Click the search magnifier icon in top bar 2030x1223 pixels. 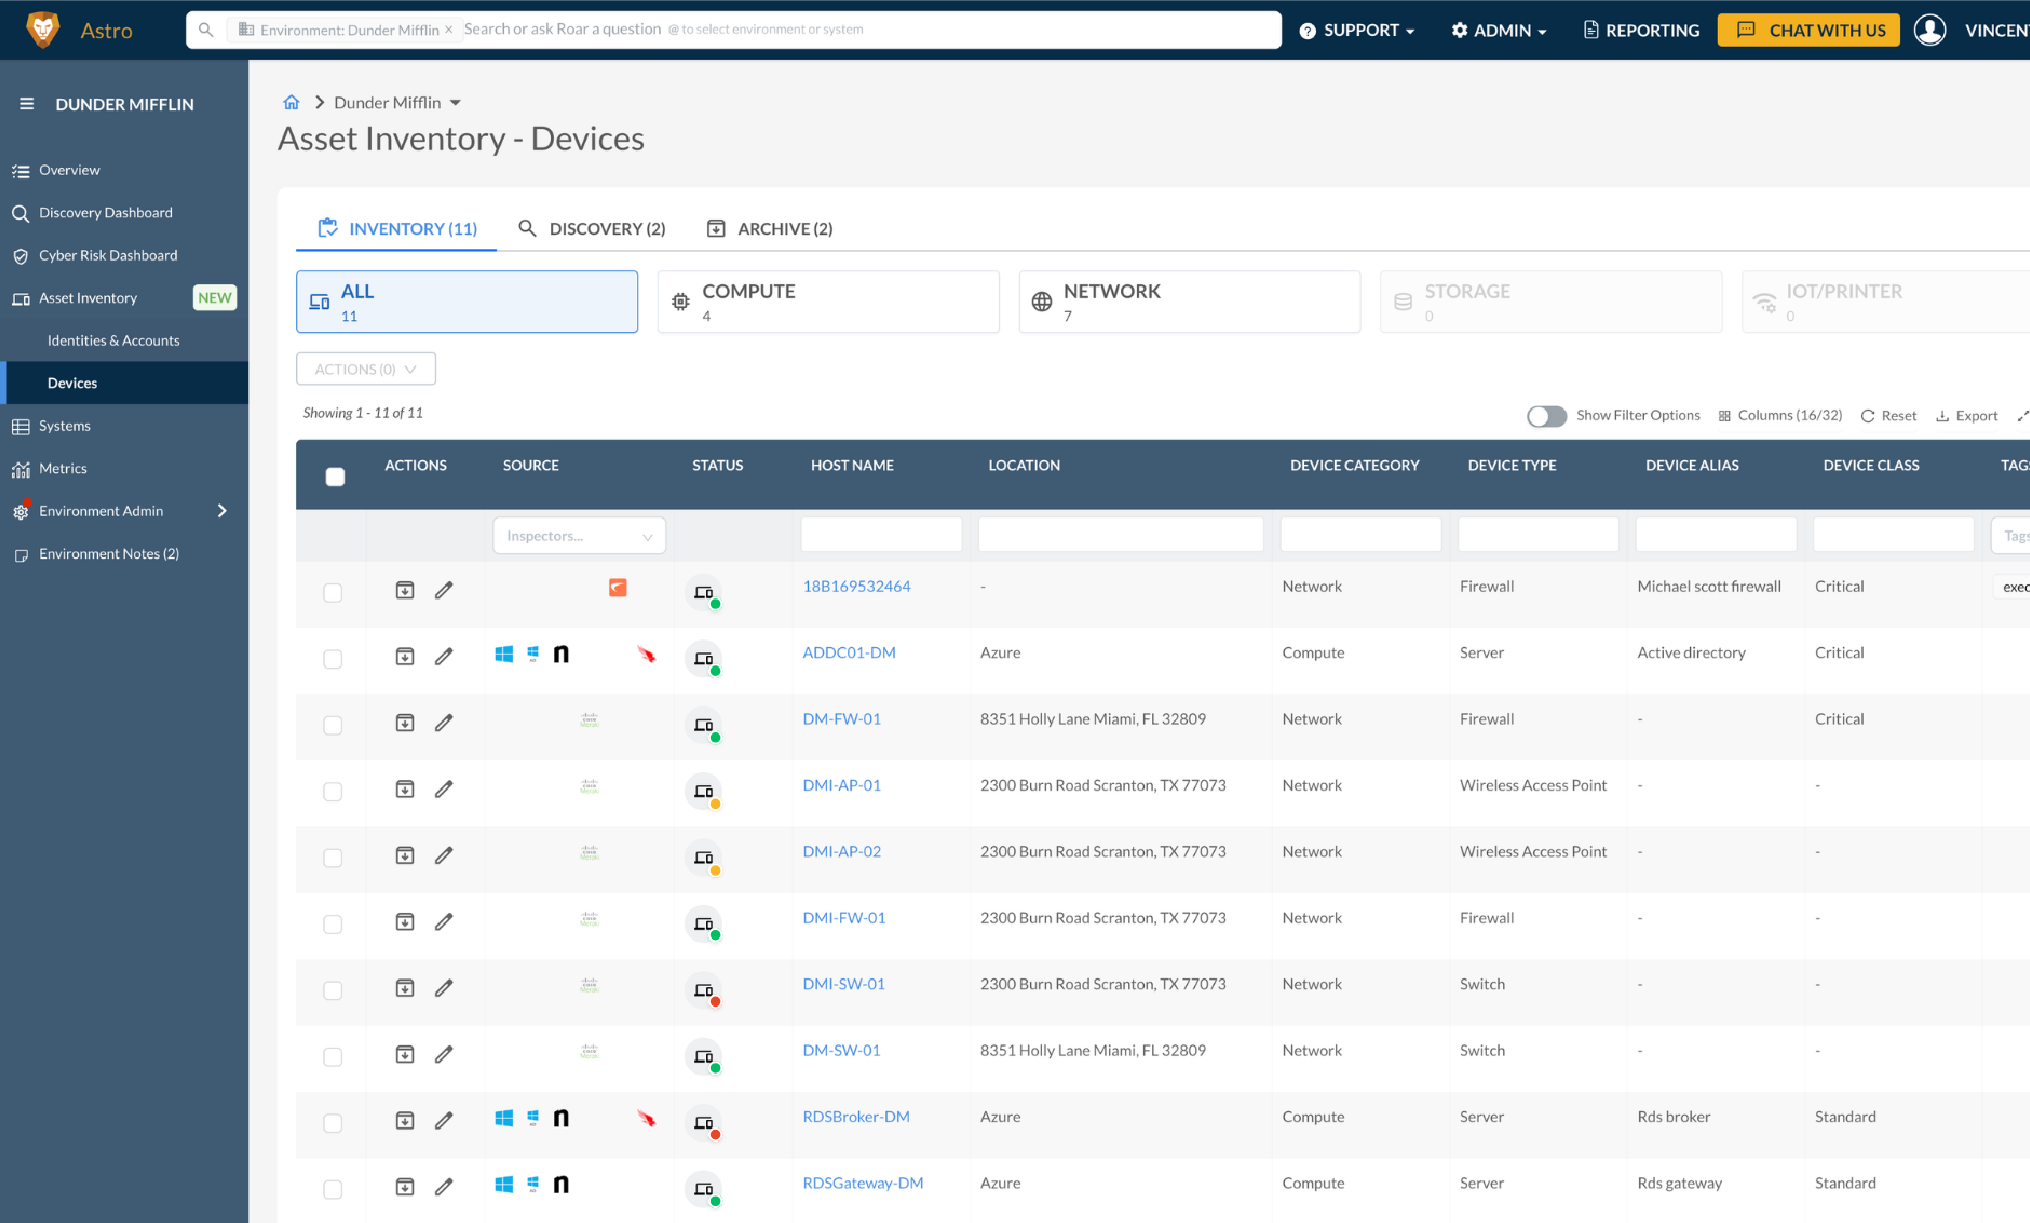point(206,30)
